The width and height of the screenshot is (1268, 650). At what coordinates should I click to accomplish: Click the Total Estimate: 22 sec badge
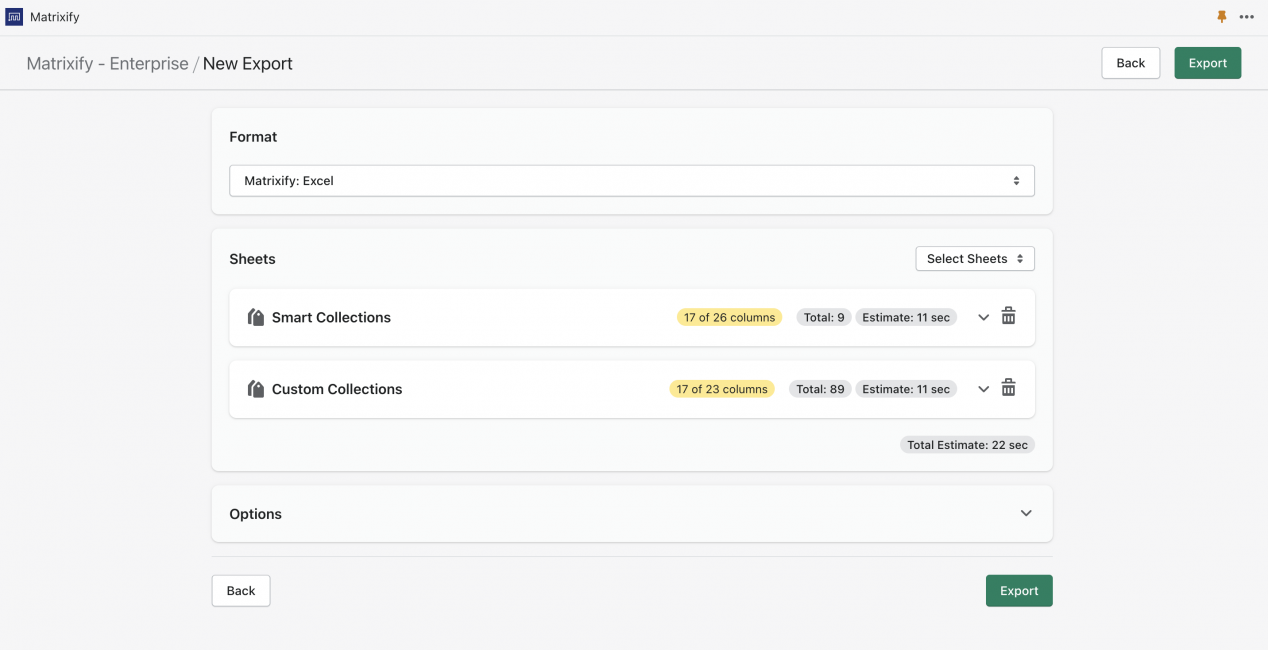(966, 444)
